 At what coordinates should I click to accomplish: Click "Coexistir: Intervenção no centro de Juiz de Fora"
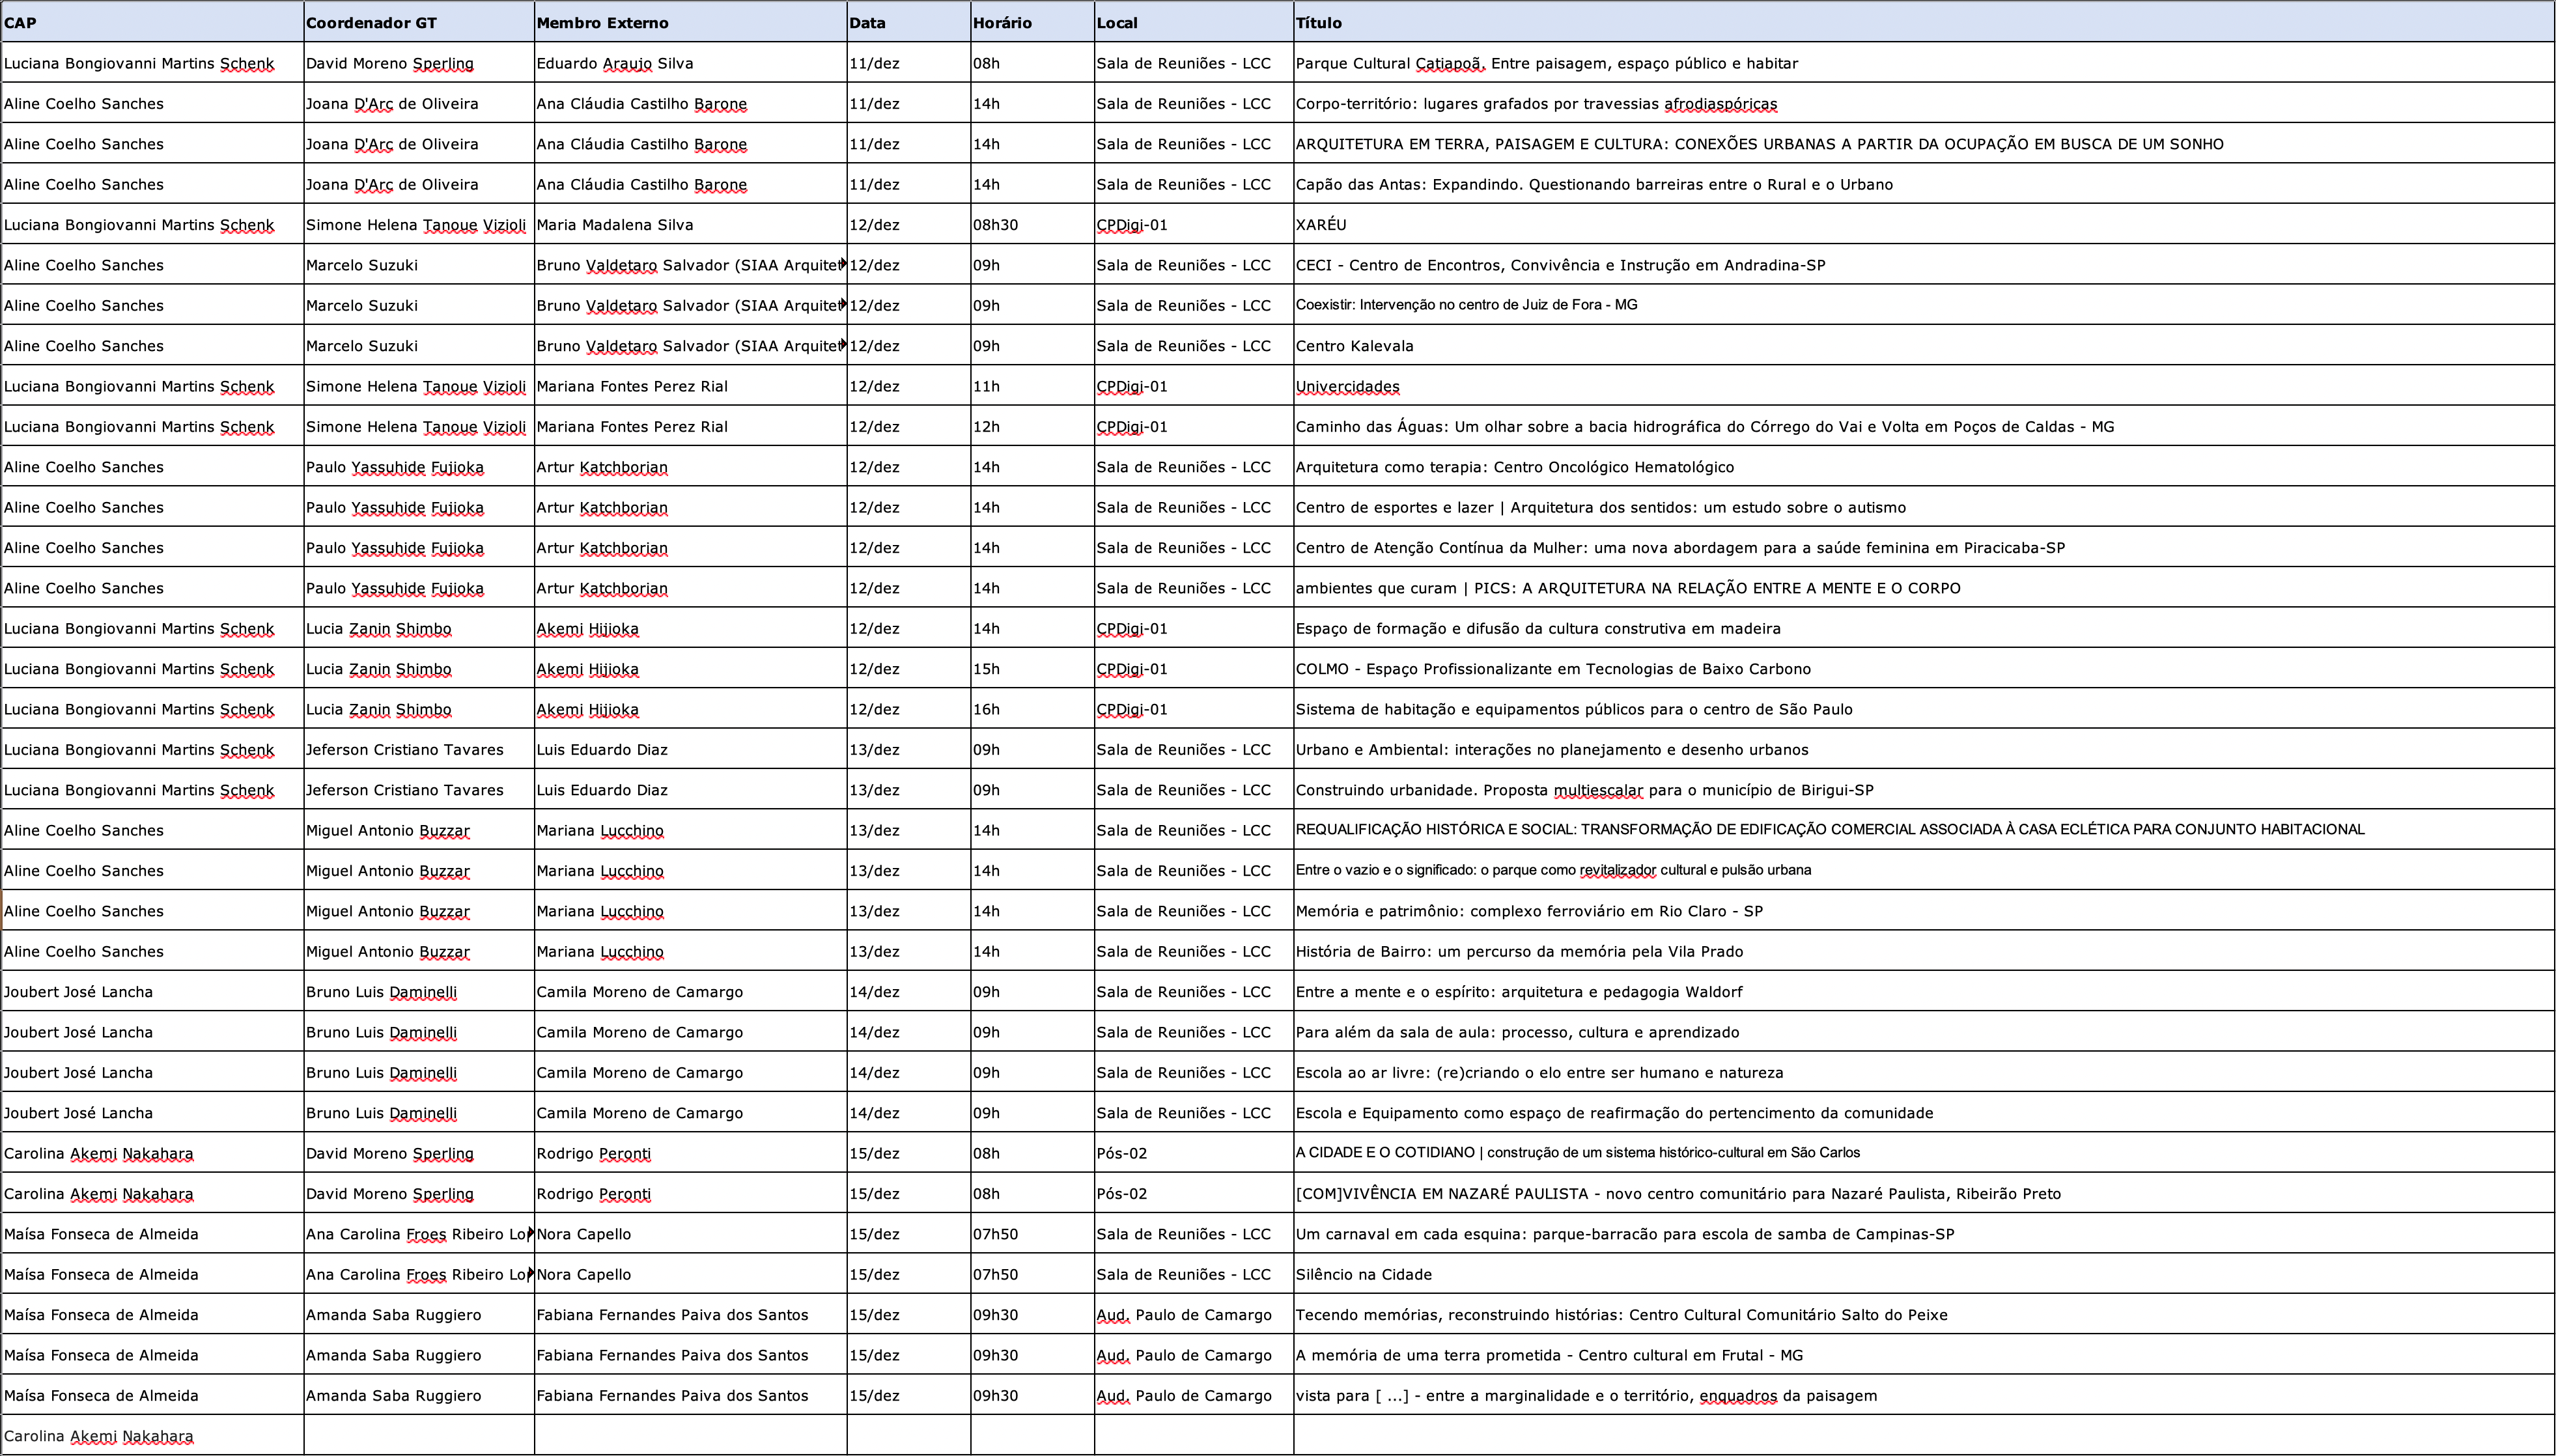point(1924,305)
